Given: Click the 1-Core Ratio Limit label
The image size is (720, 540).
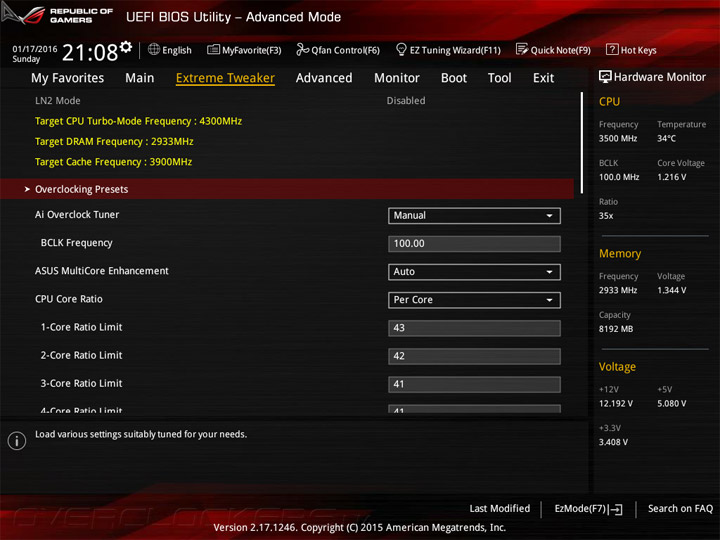Looking at the screenshot, I should point(81,327).
